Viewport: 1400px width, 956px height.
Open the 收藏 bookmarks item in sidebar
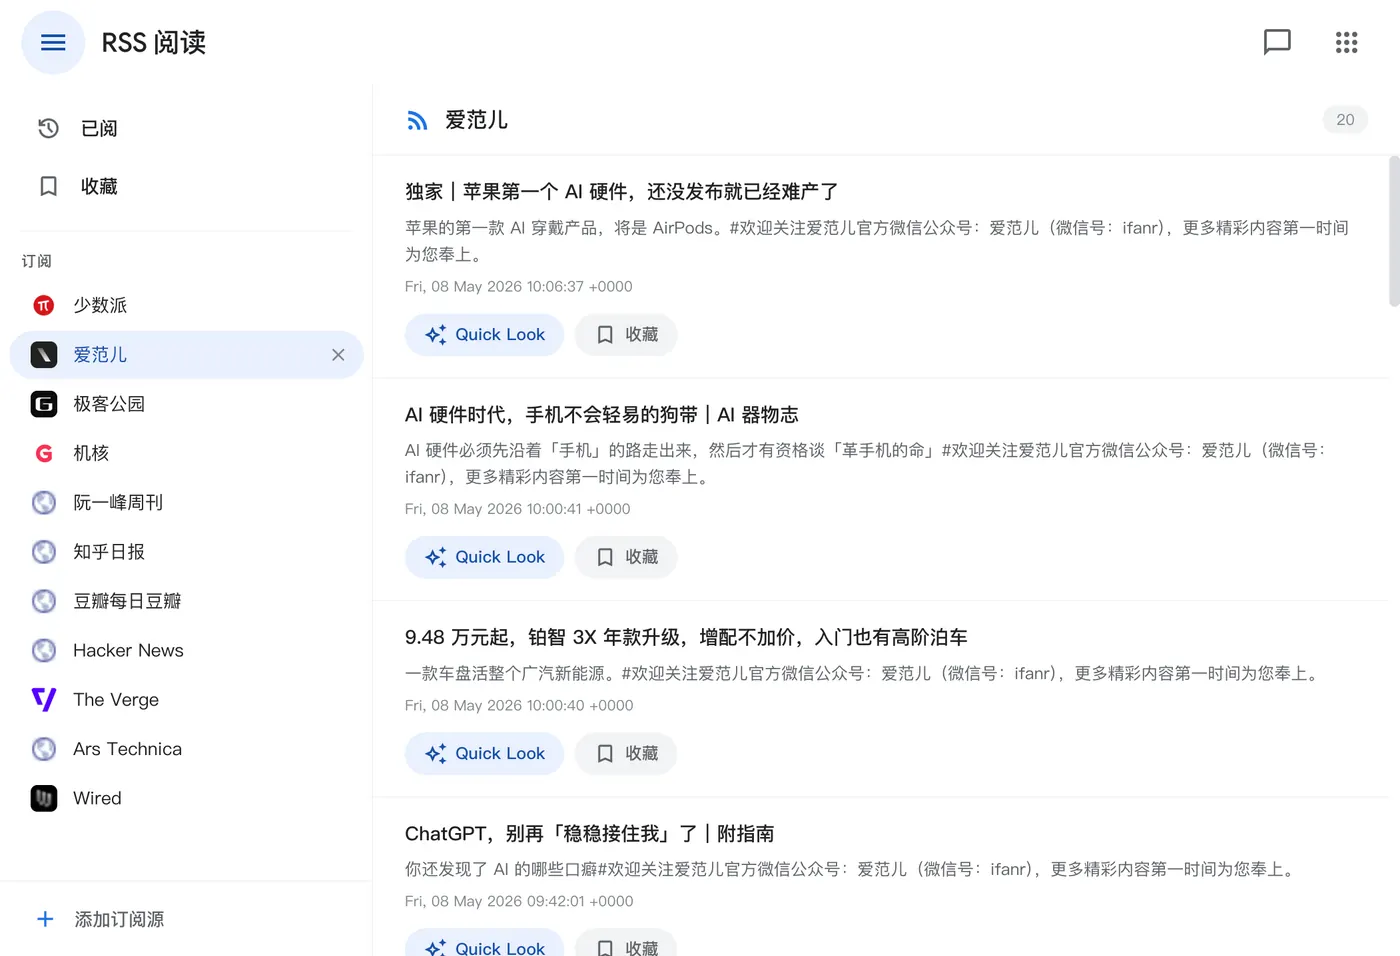[x=186, y=186]
